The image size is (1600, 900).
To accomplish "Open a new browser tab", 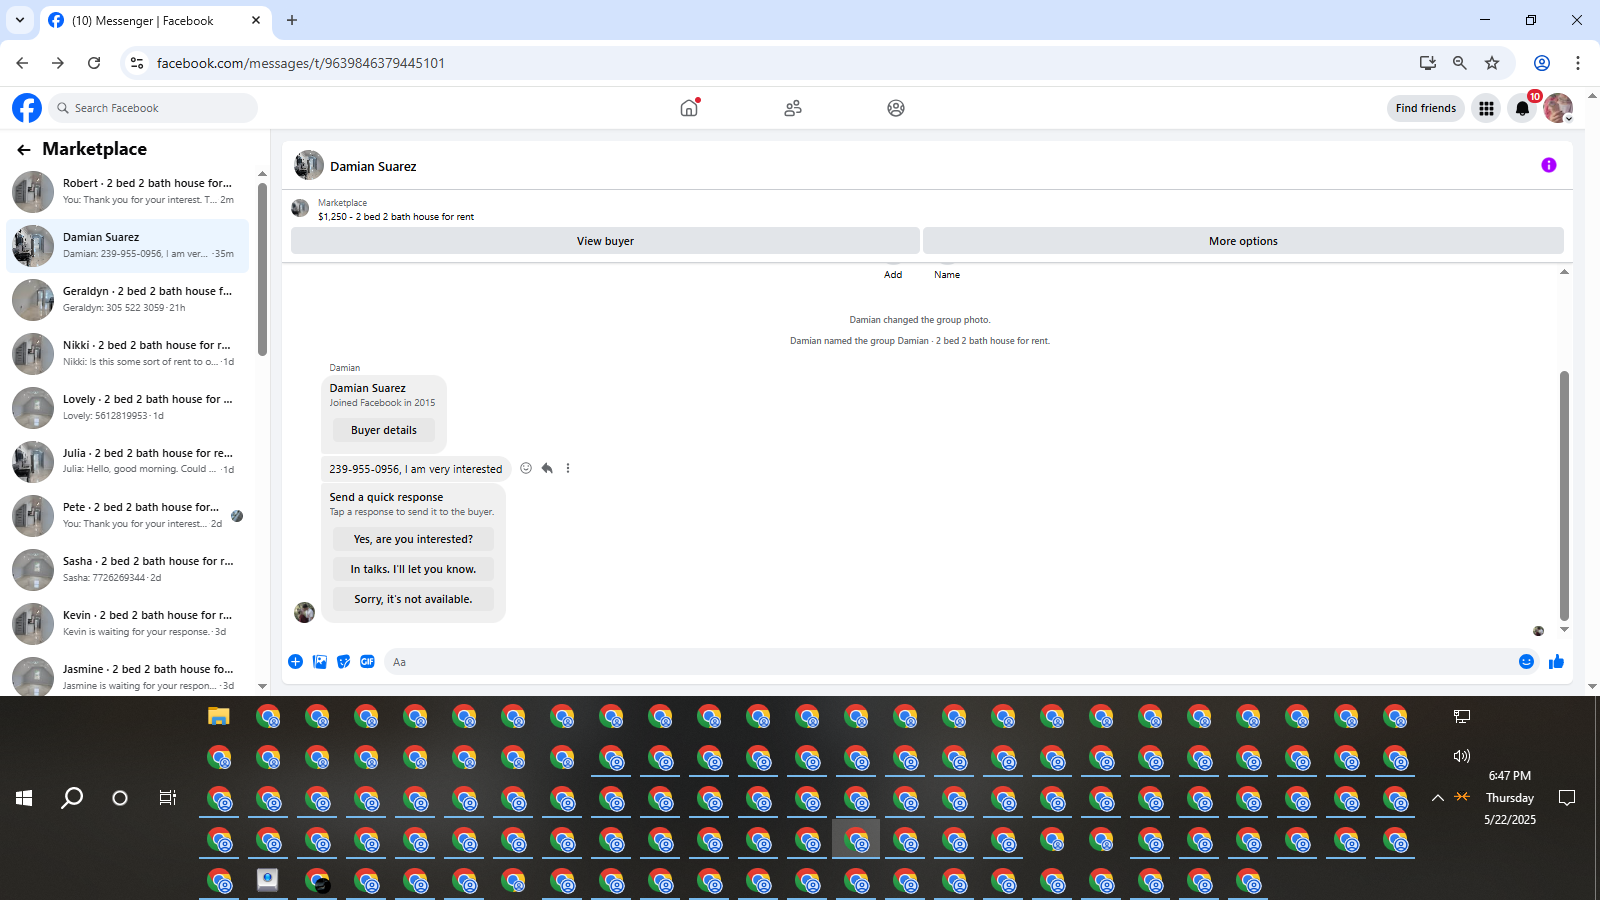I will (x=292, y=20).
